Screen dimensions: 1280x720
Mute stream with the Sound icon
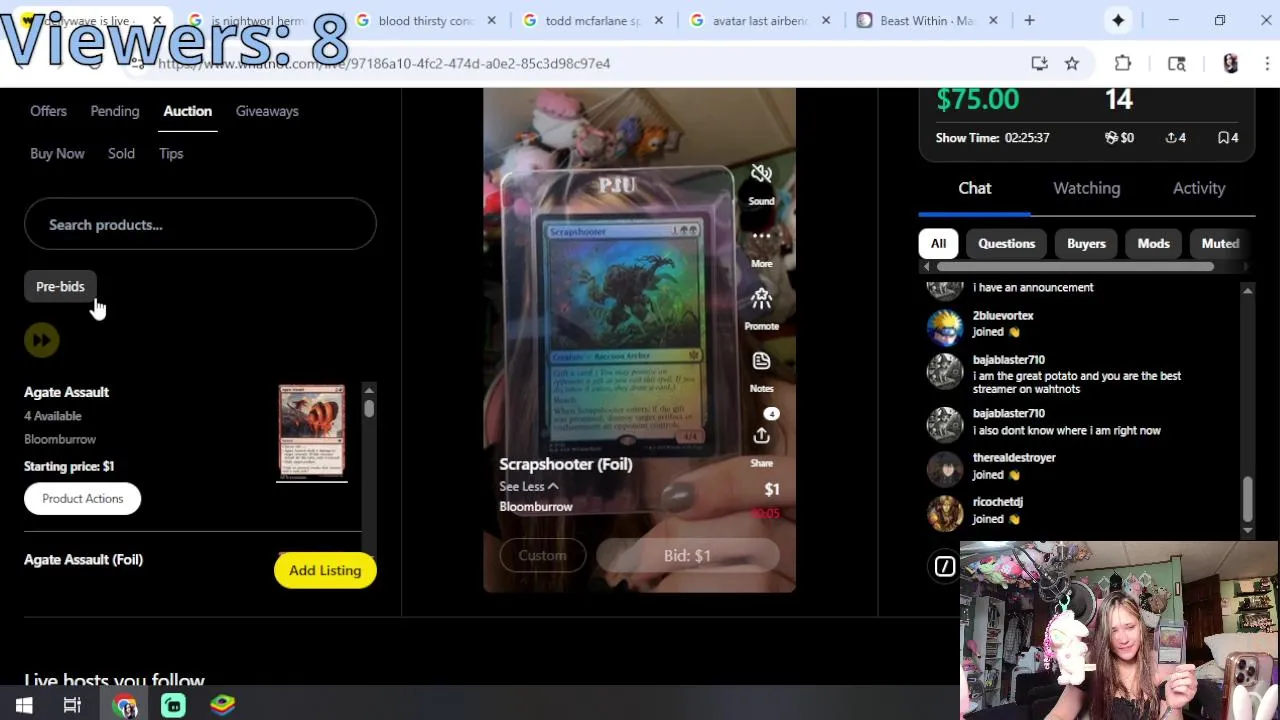point(761,174)
